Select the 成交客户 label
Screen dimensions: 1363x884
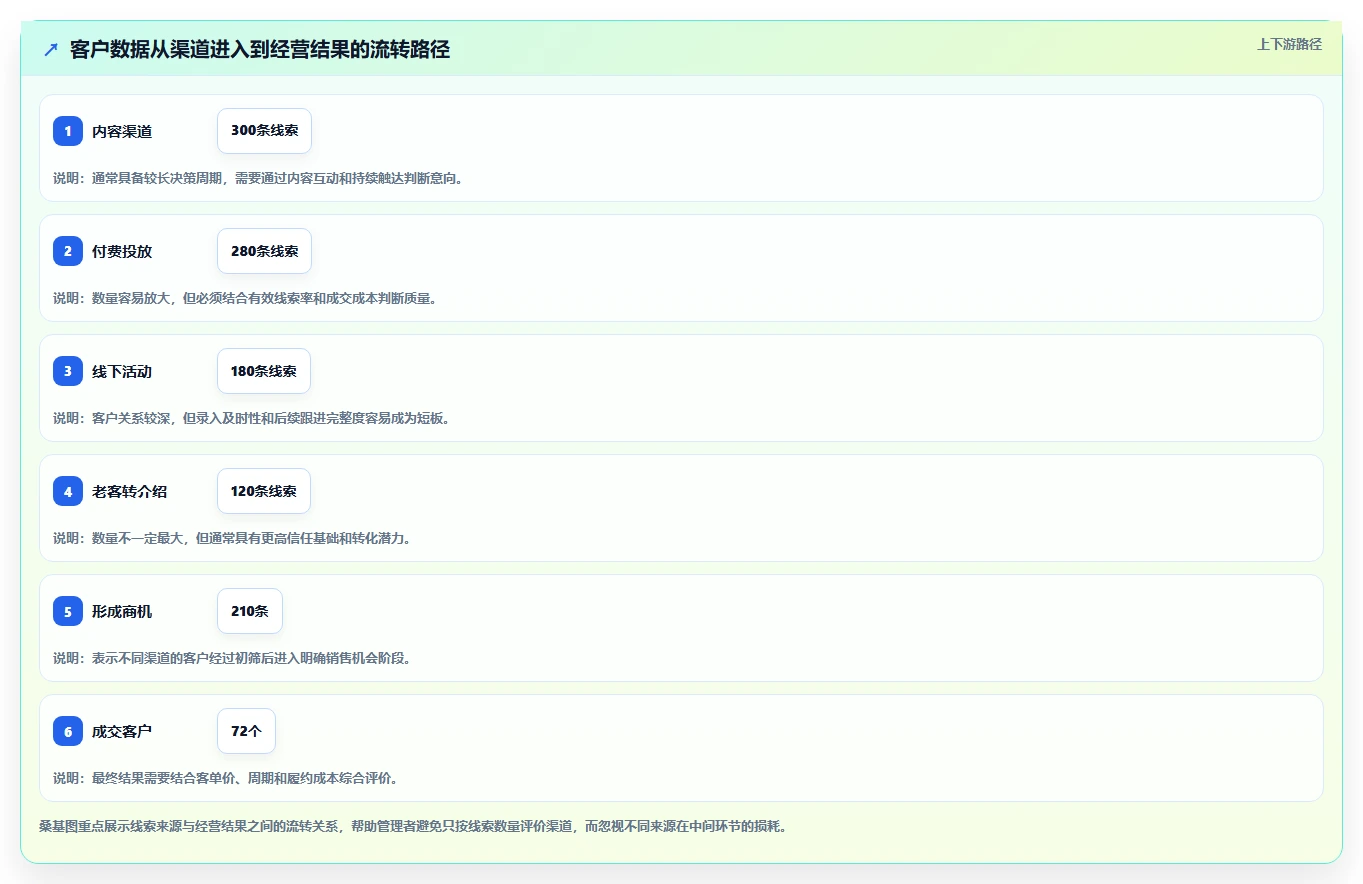(x=122, y=731)
